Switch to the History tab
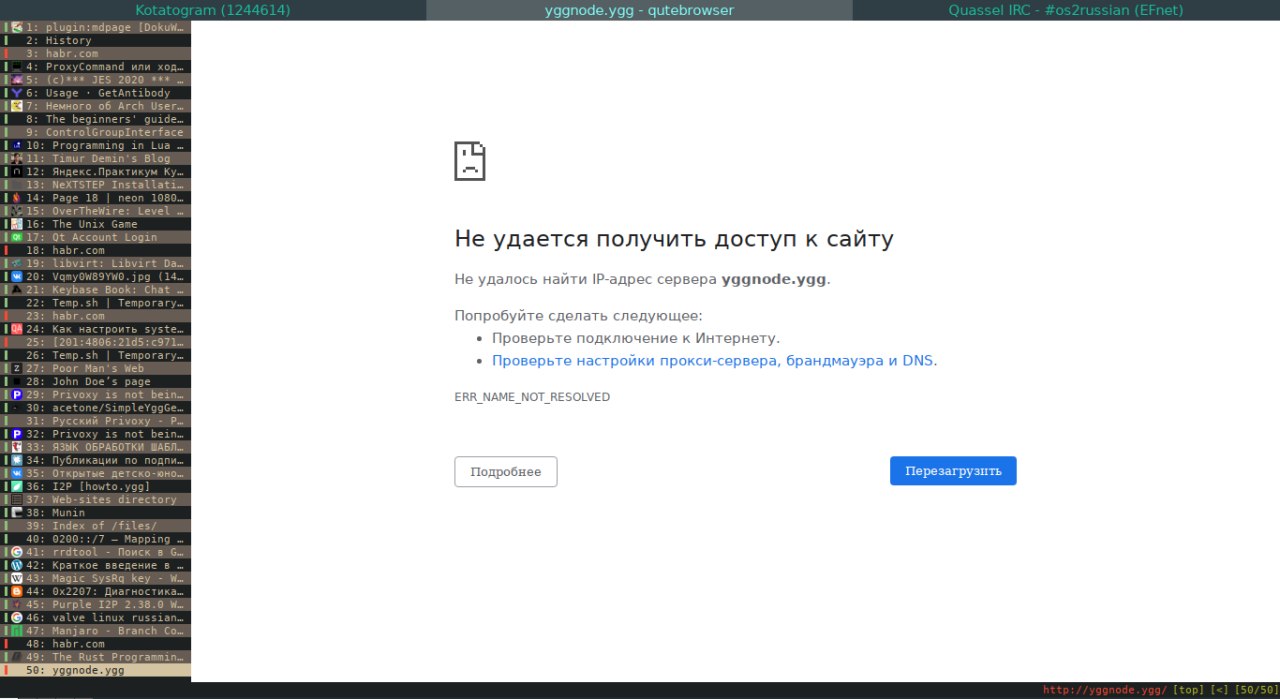 96,40
